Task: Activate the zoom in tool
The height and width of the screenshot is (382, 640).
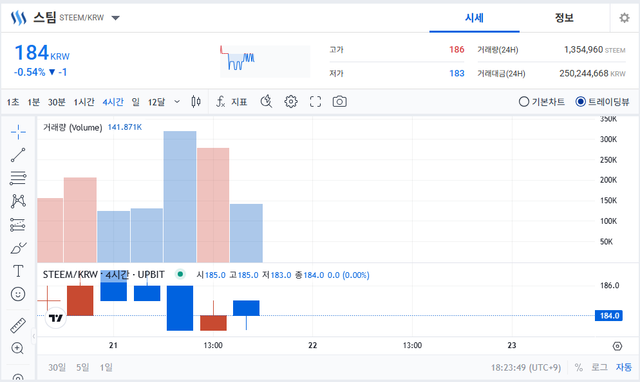Action: click(x=18, y=348)
